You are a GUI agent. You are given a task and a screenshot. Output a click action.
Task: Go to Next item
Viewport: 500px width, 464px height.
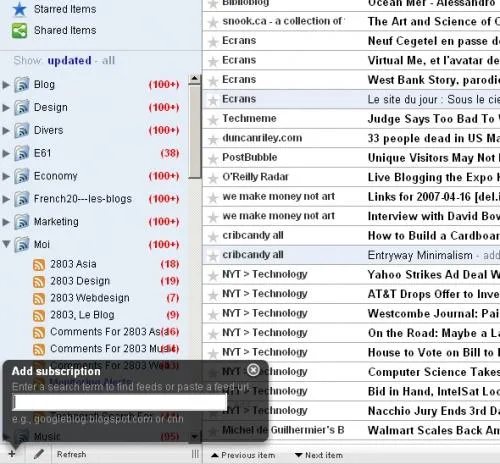pyautogui.click(x=319, y=455)
